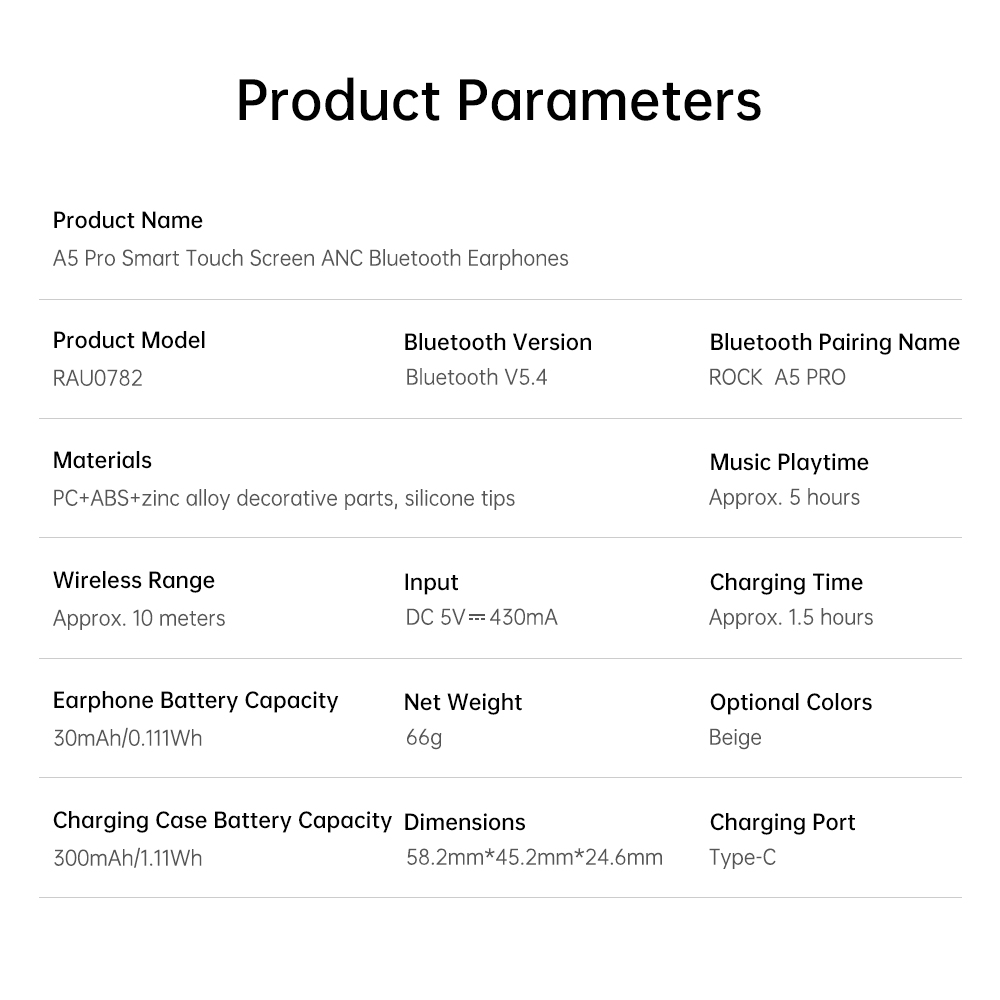Click the Product Name label
Viewport: 1000px width, 1000px height.
point(128,220)
